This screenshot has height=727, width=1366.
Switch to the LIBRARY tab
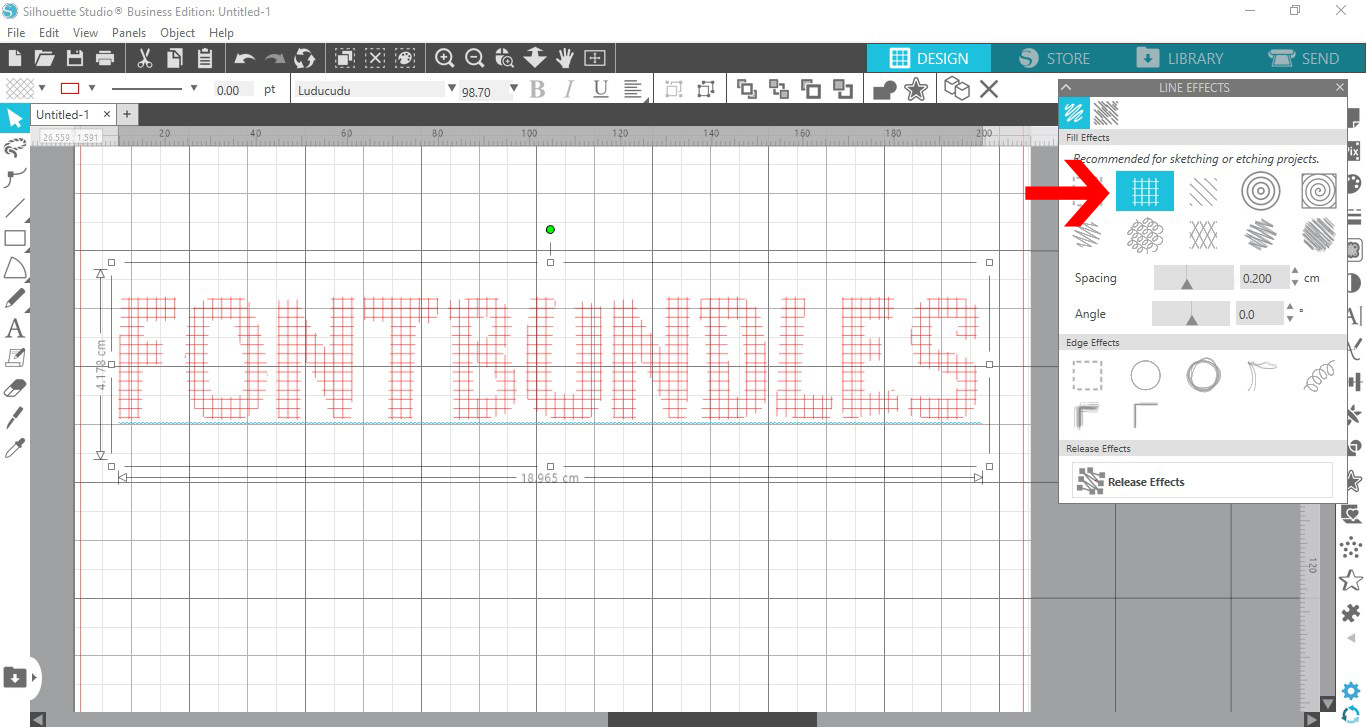point(1180,58)
